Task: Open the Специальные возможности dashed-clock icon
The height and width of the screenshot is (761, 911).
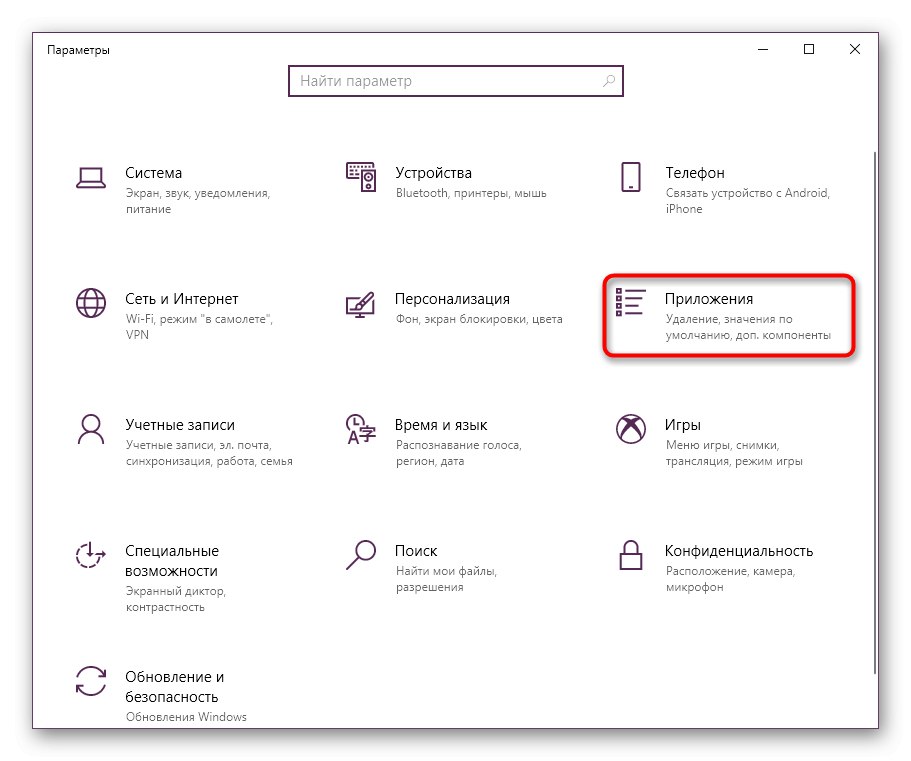Action: point(91,555)
